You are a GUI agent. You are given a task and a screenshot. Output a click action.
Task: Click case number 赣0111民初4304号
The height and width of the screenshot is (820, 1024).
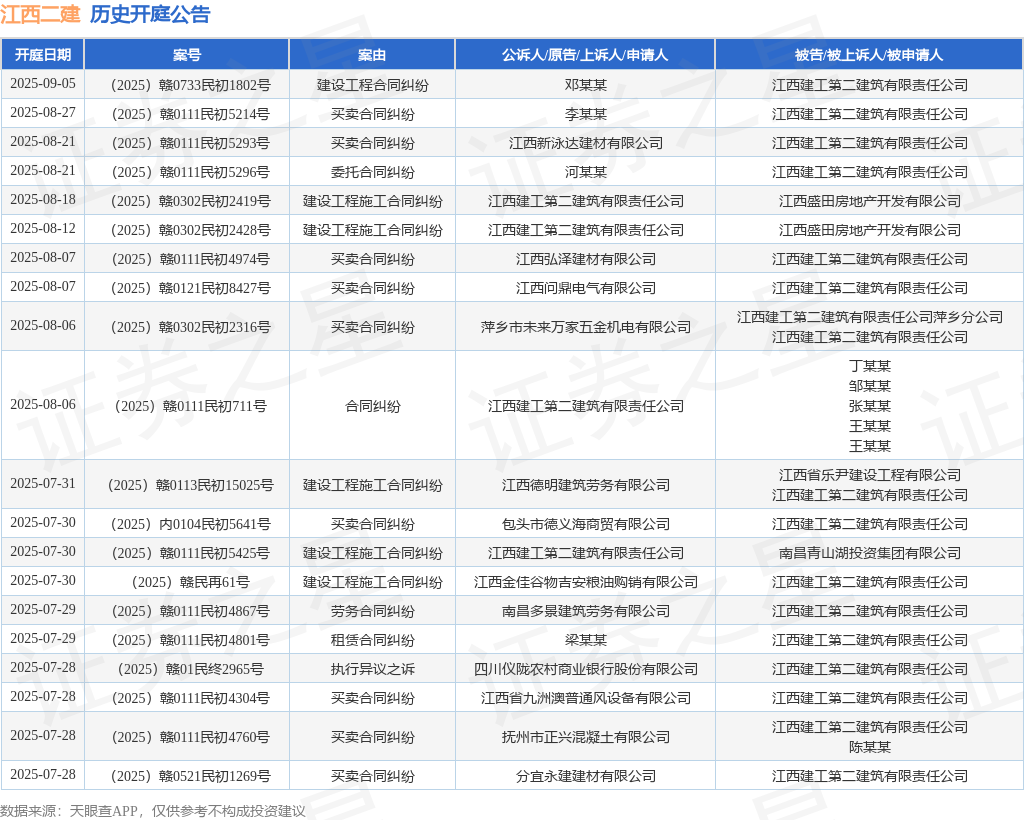click(191, 699)
